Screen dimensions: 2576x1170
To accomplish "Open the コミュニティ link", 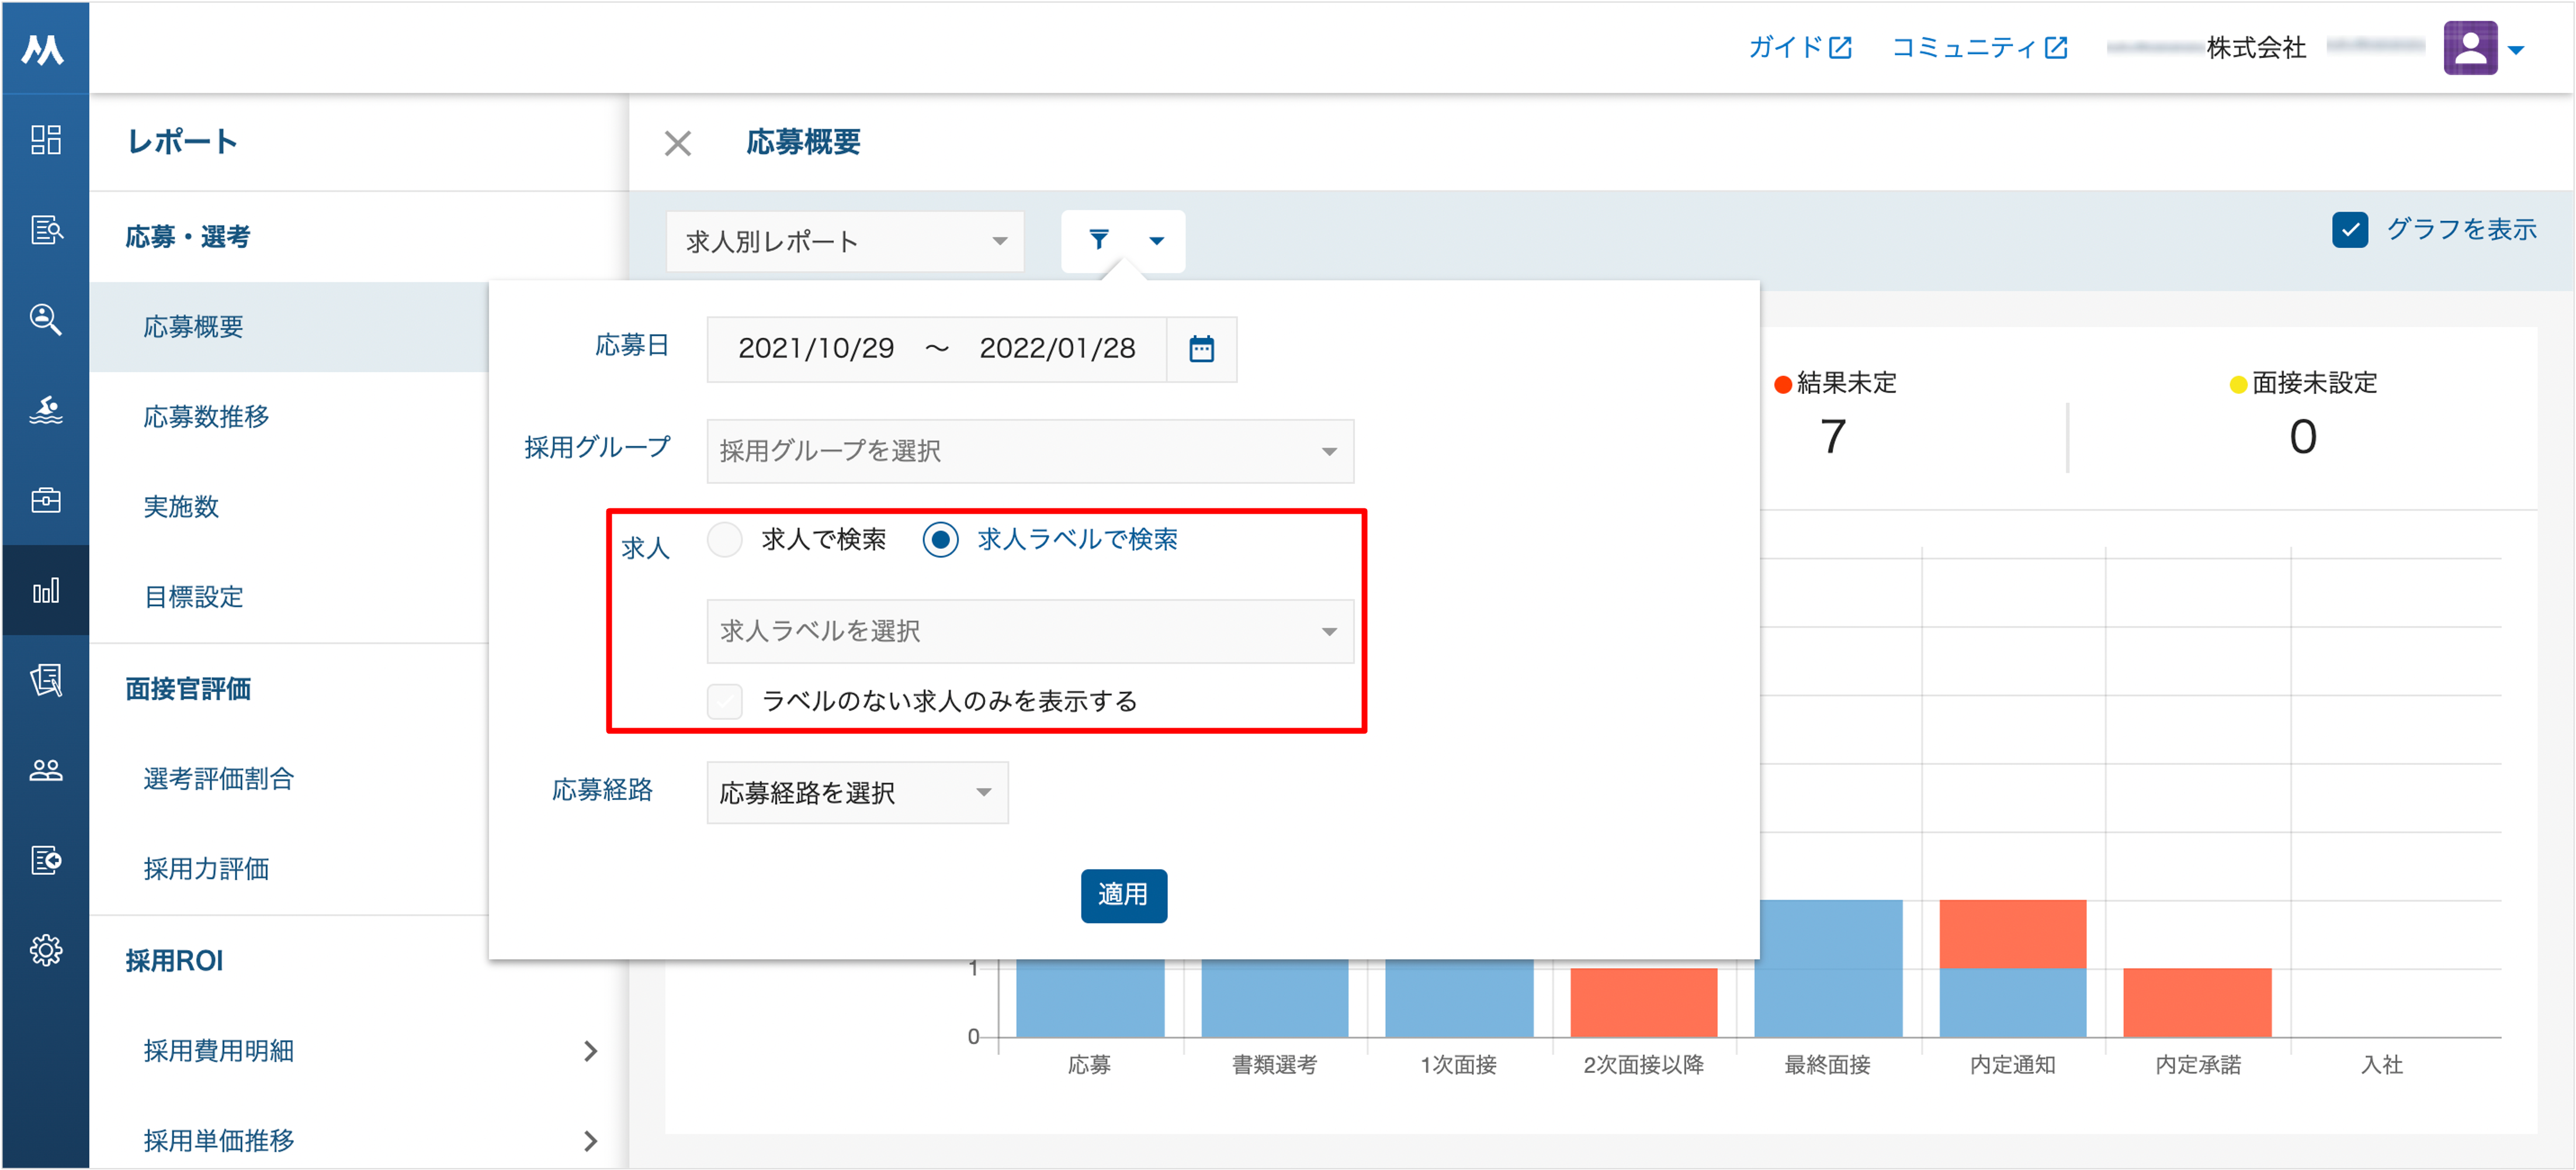I will (x=1979, y=47).
